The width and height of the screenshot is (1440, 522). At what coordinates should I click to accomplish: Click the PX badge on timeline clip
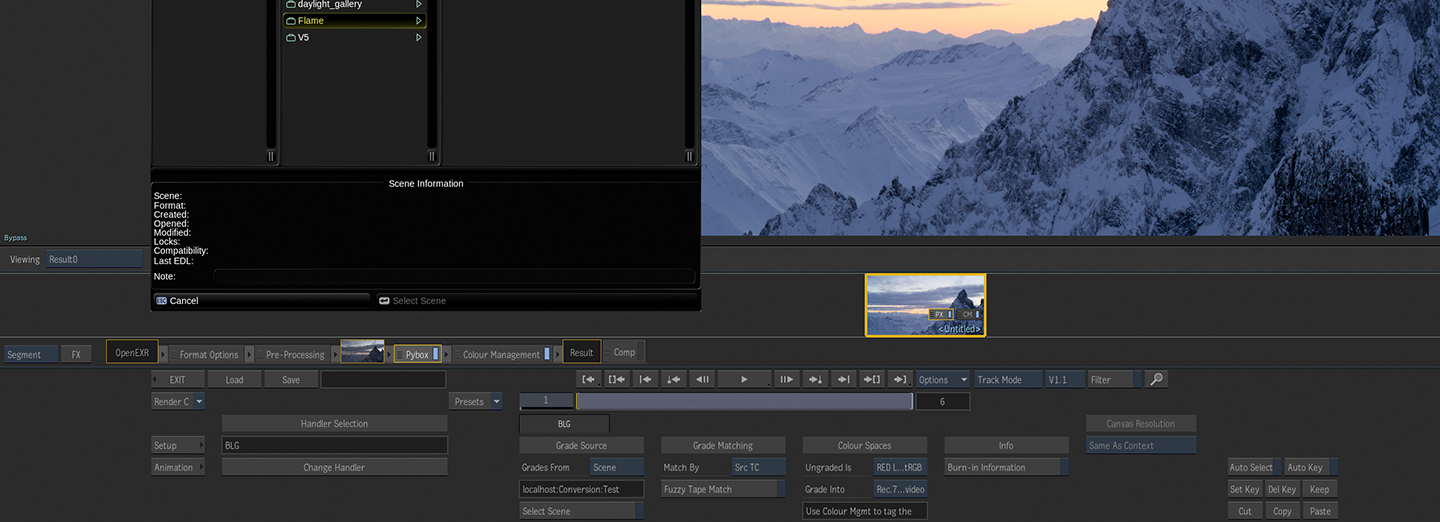click(x=941, y=314)
